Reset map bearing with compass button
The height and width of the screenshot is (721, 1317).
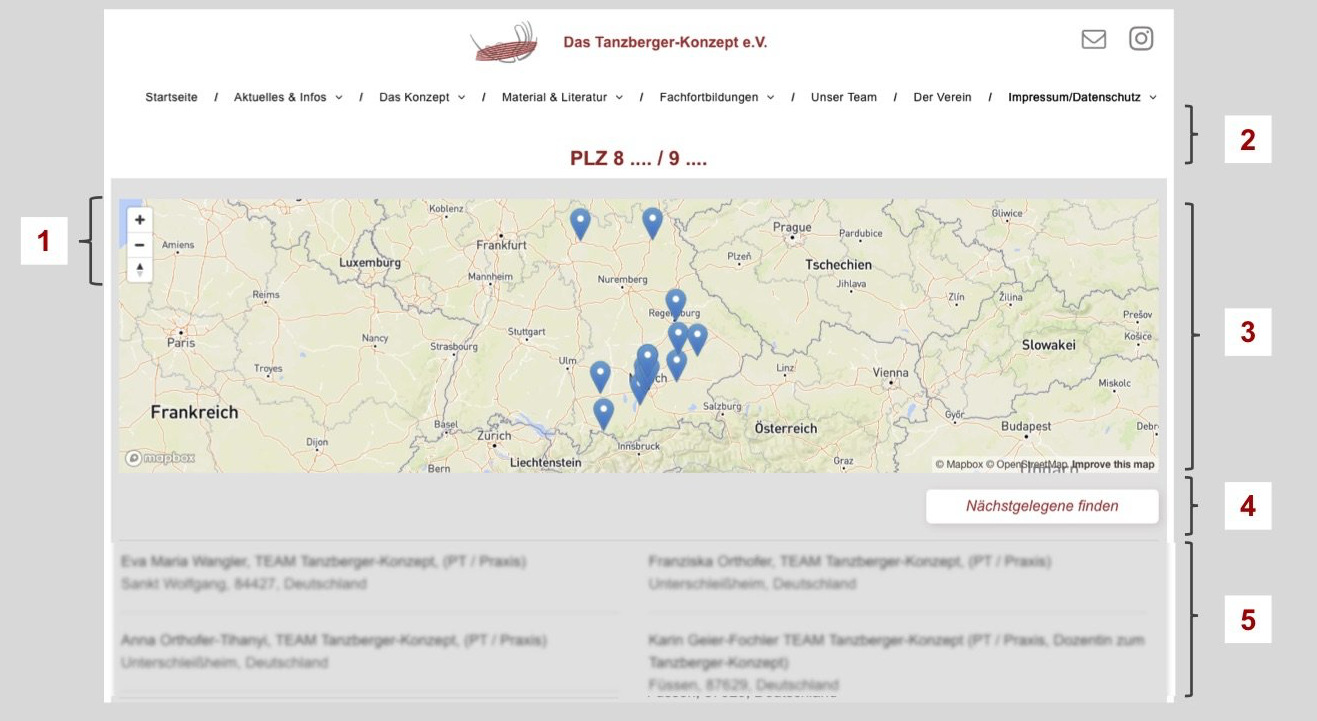coord(140,269)
